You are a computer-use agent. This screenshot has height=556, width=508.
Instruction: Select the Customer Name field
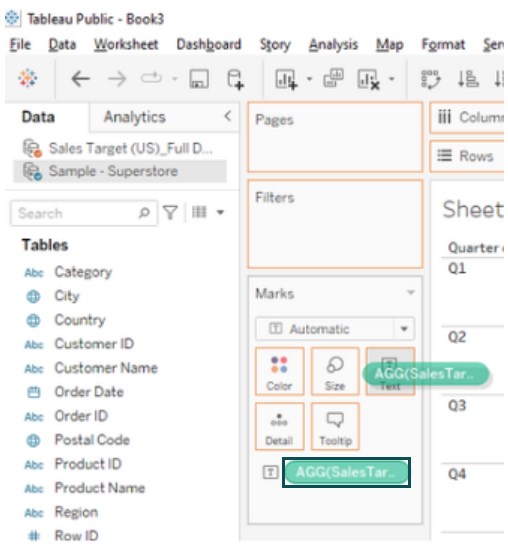(106, 368)
